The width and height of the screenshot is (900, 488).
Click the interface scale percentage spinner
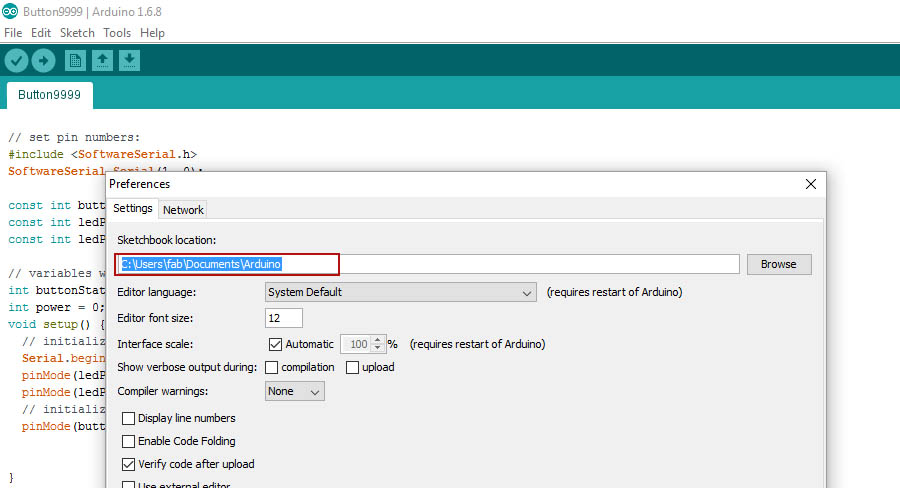pos(363,344)
